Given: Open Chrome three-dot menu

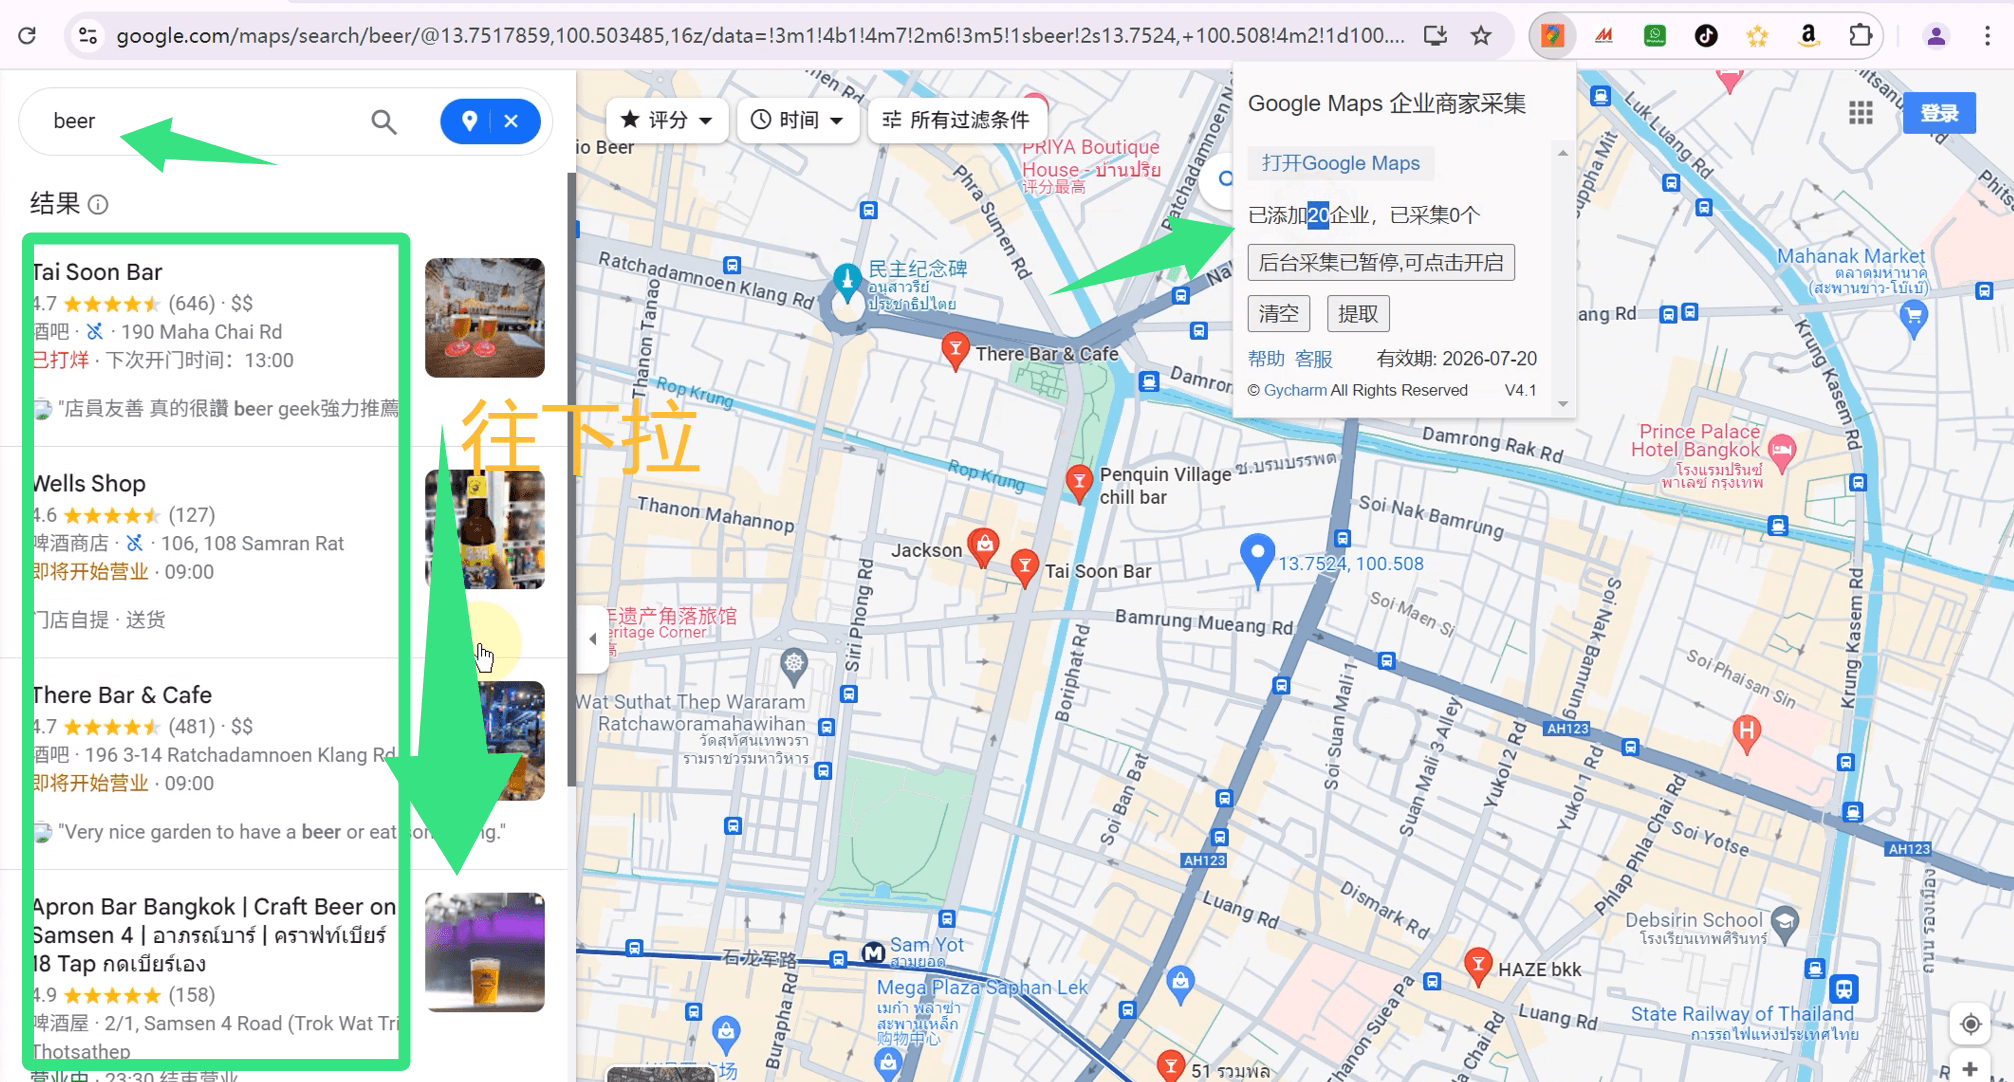Looking at the screenshot, I should tap(1987, 35).
